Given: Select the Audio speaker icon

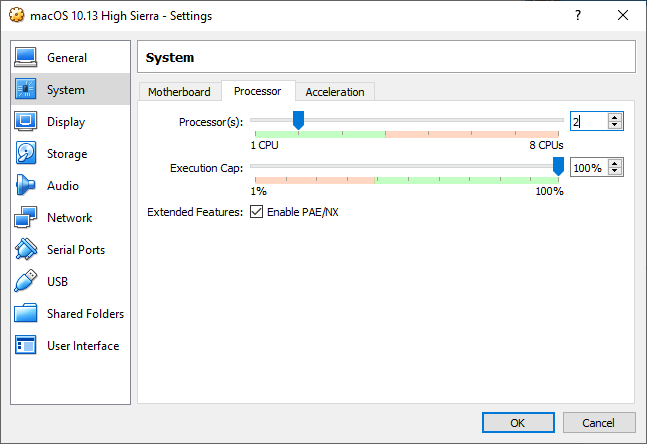Looking at the screenshot, I should click(26, 186).
